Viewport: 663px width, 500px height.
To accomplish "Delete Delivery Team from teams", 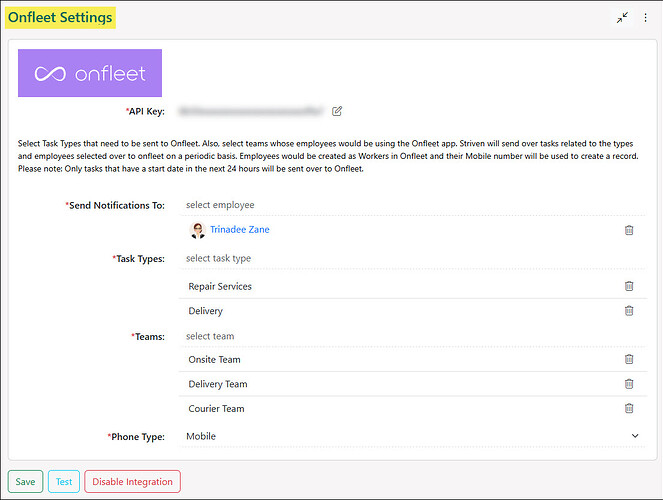I will (629, 384).
